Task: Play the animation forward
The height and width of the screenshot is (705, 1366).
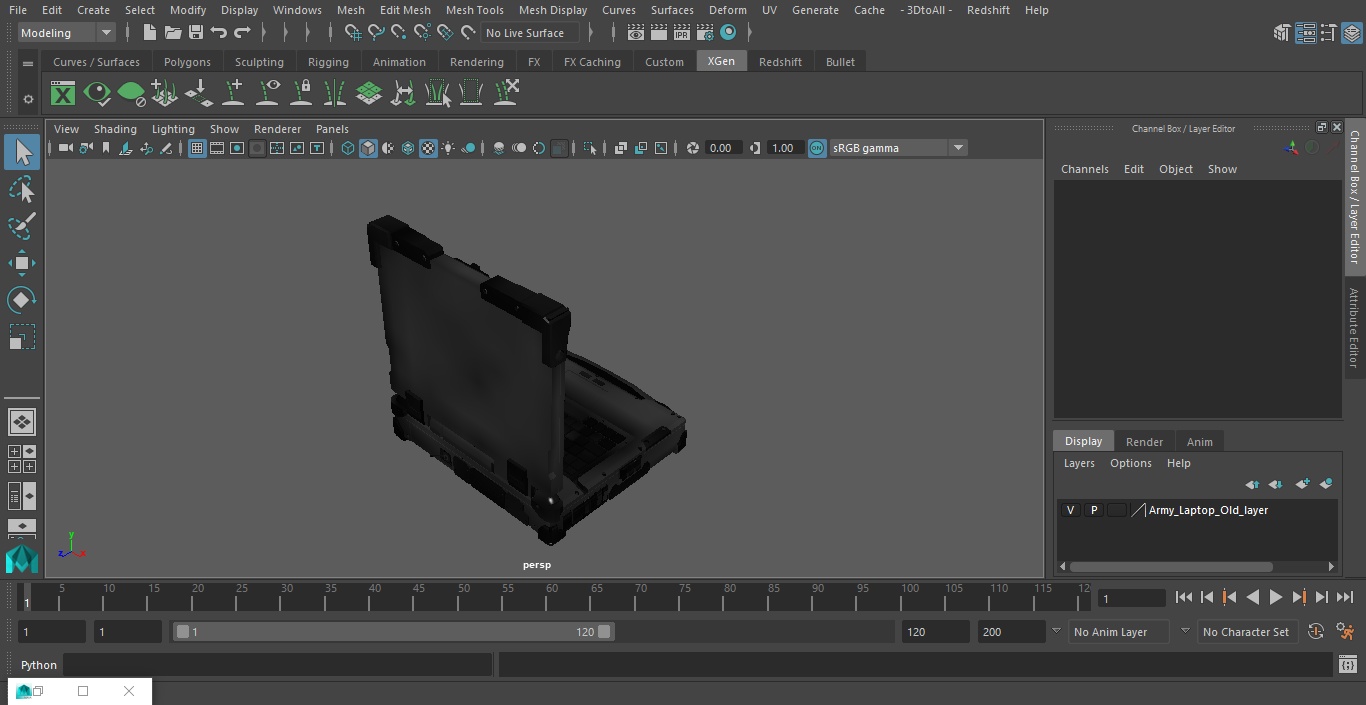Action: point(1275,597)
